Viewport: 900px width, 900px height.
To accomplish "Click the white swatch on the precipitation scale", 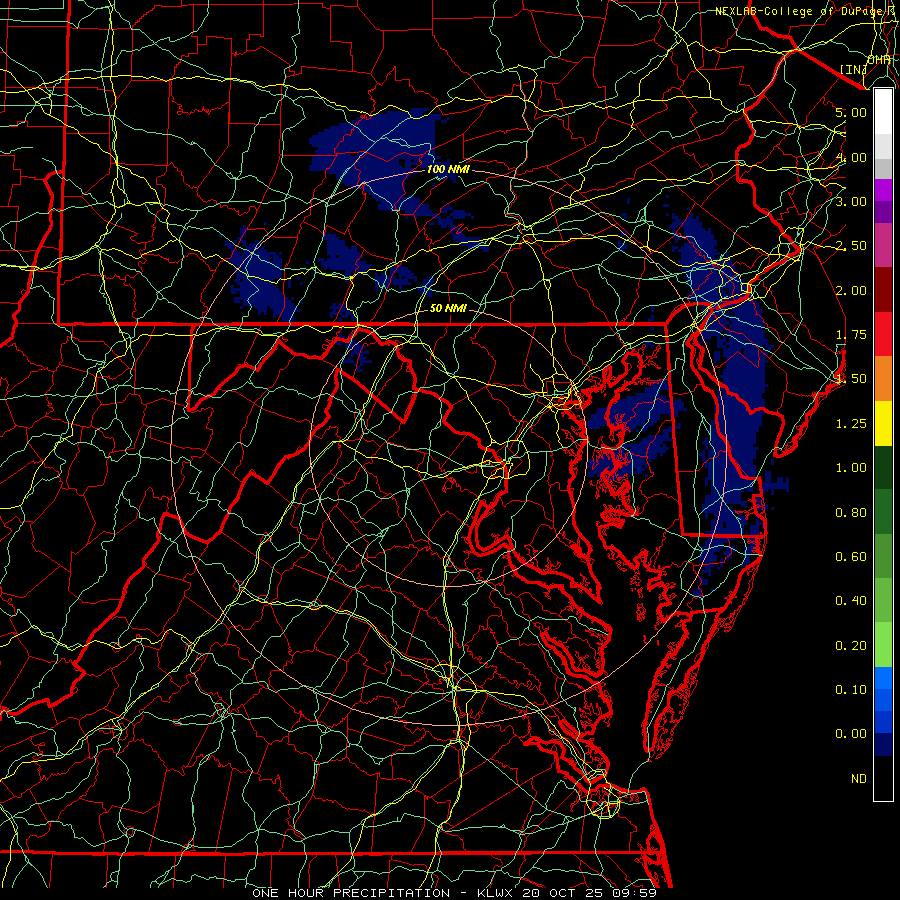I will tap(883, 112).
